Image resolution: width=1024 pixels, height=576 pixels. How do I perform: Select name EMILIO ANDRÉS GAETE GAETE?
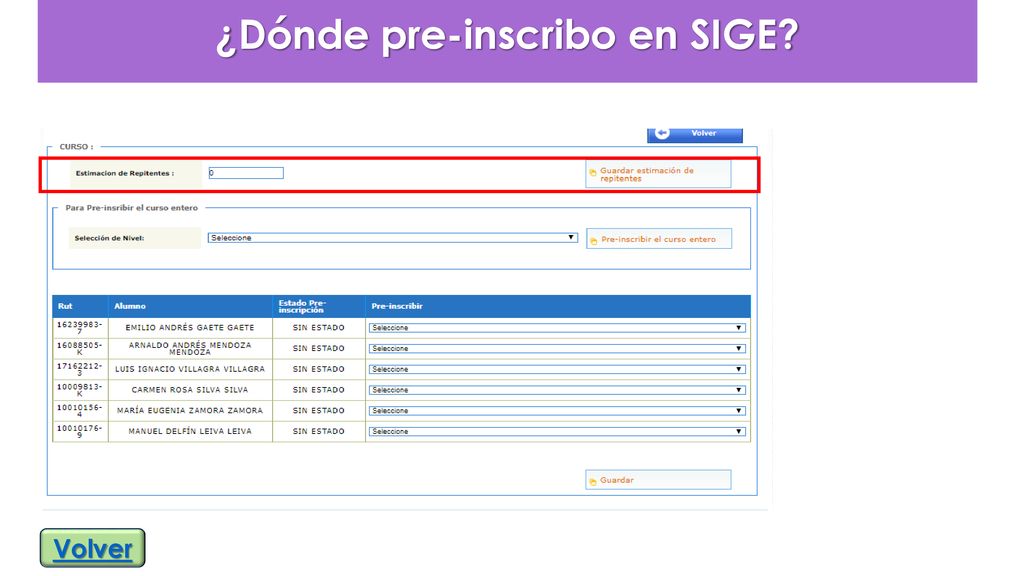[x=190, y=328]
